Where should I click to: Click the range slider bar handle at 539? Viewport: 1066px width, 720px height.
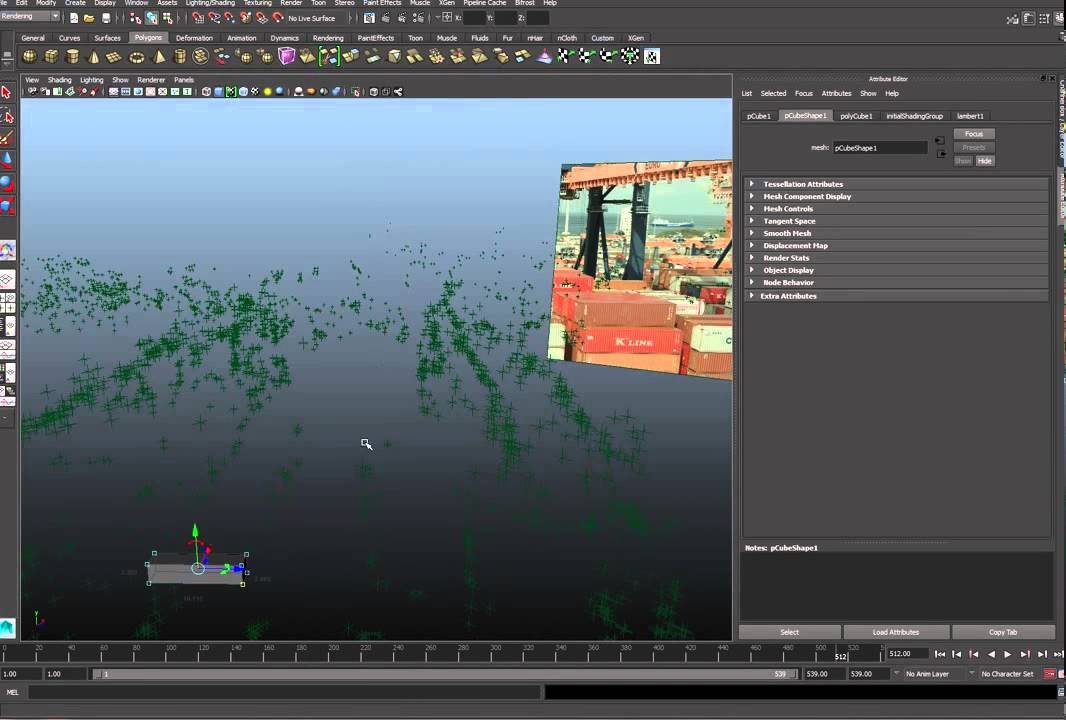(794, 674)
